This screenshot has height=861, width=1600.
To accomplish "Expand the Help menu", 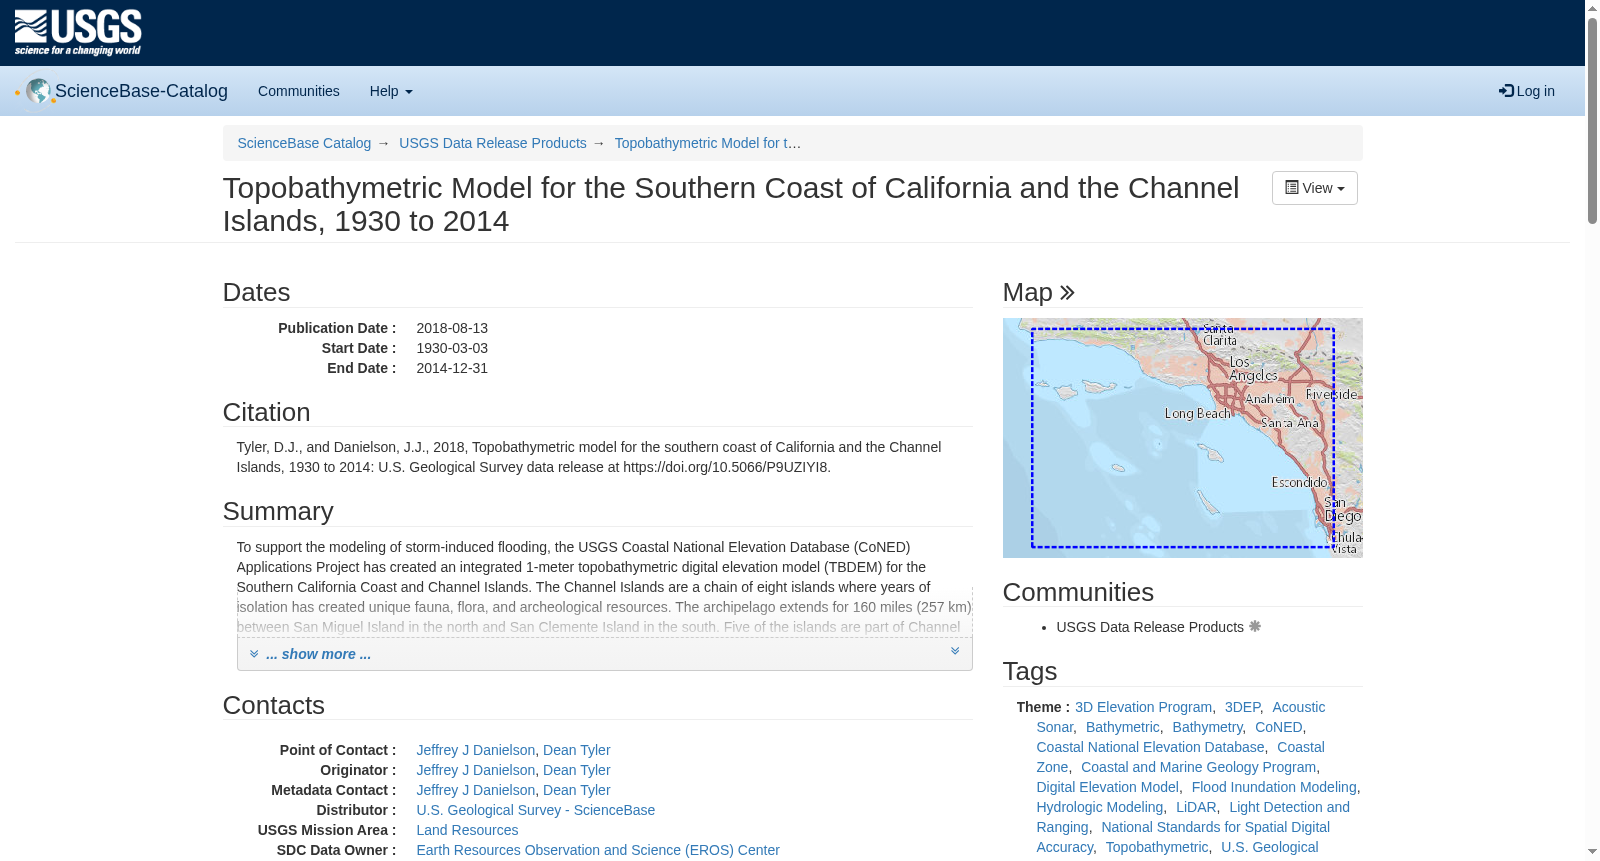I will click(x=391, y=91).
